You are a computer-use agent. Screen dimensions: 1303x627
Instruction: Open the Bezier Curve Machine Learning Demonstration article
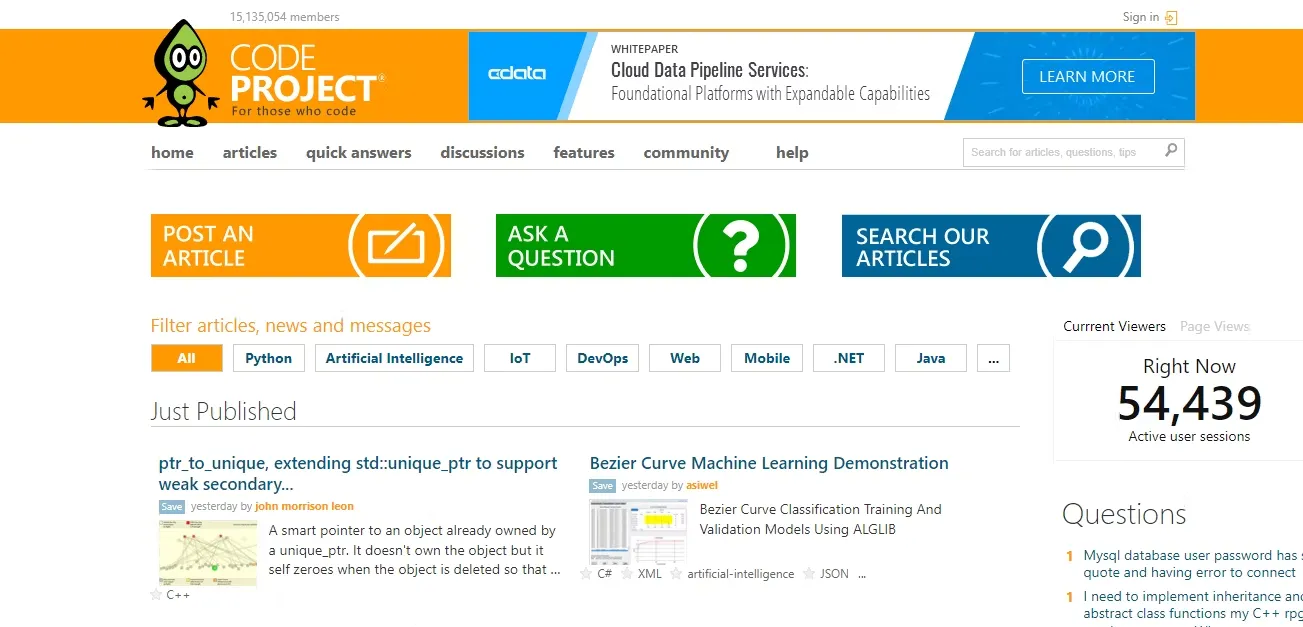pos(768,463)
